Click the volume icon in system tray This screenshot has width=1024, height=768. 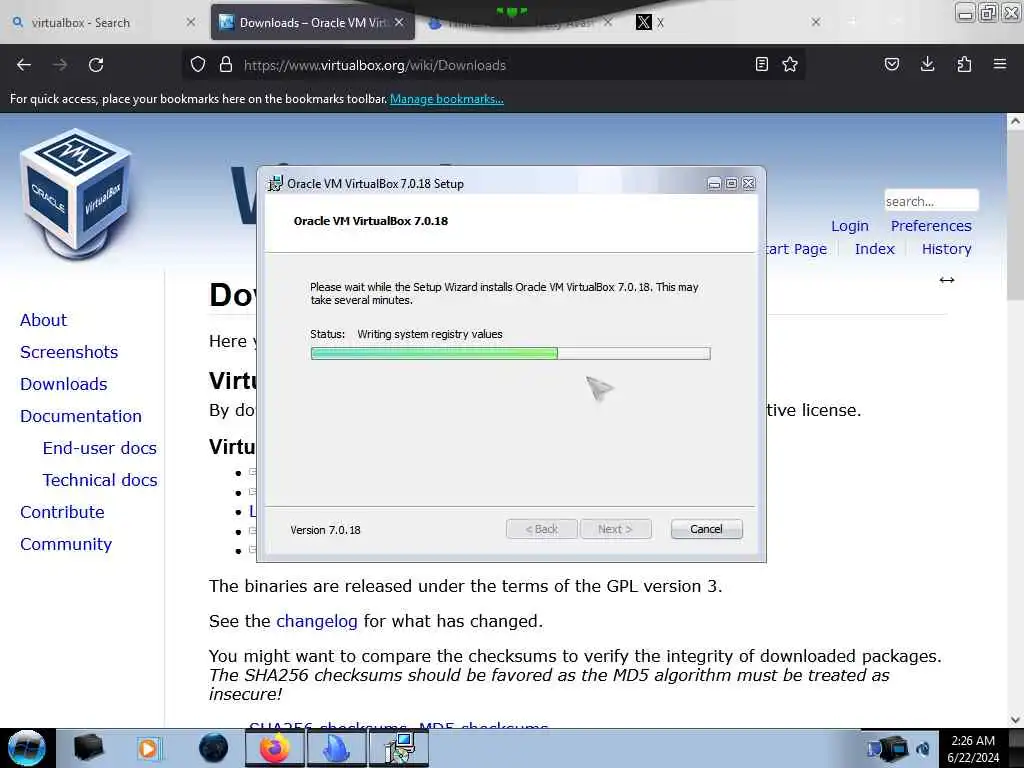pos(922,749)
